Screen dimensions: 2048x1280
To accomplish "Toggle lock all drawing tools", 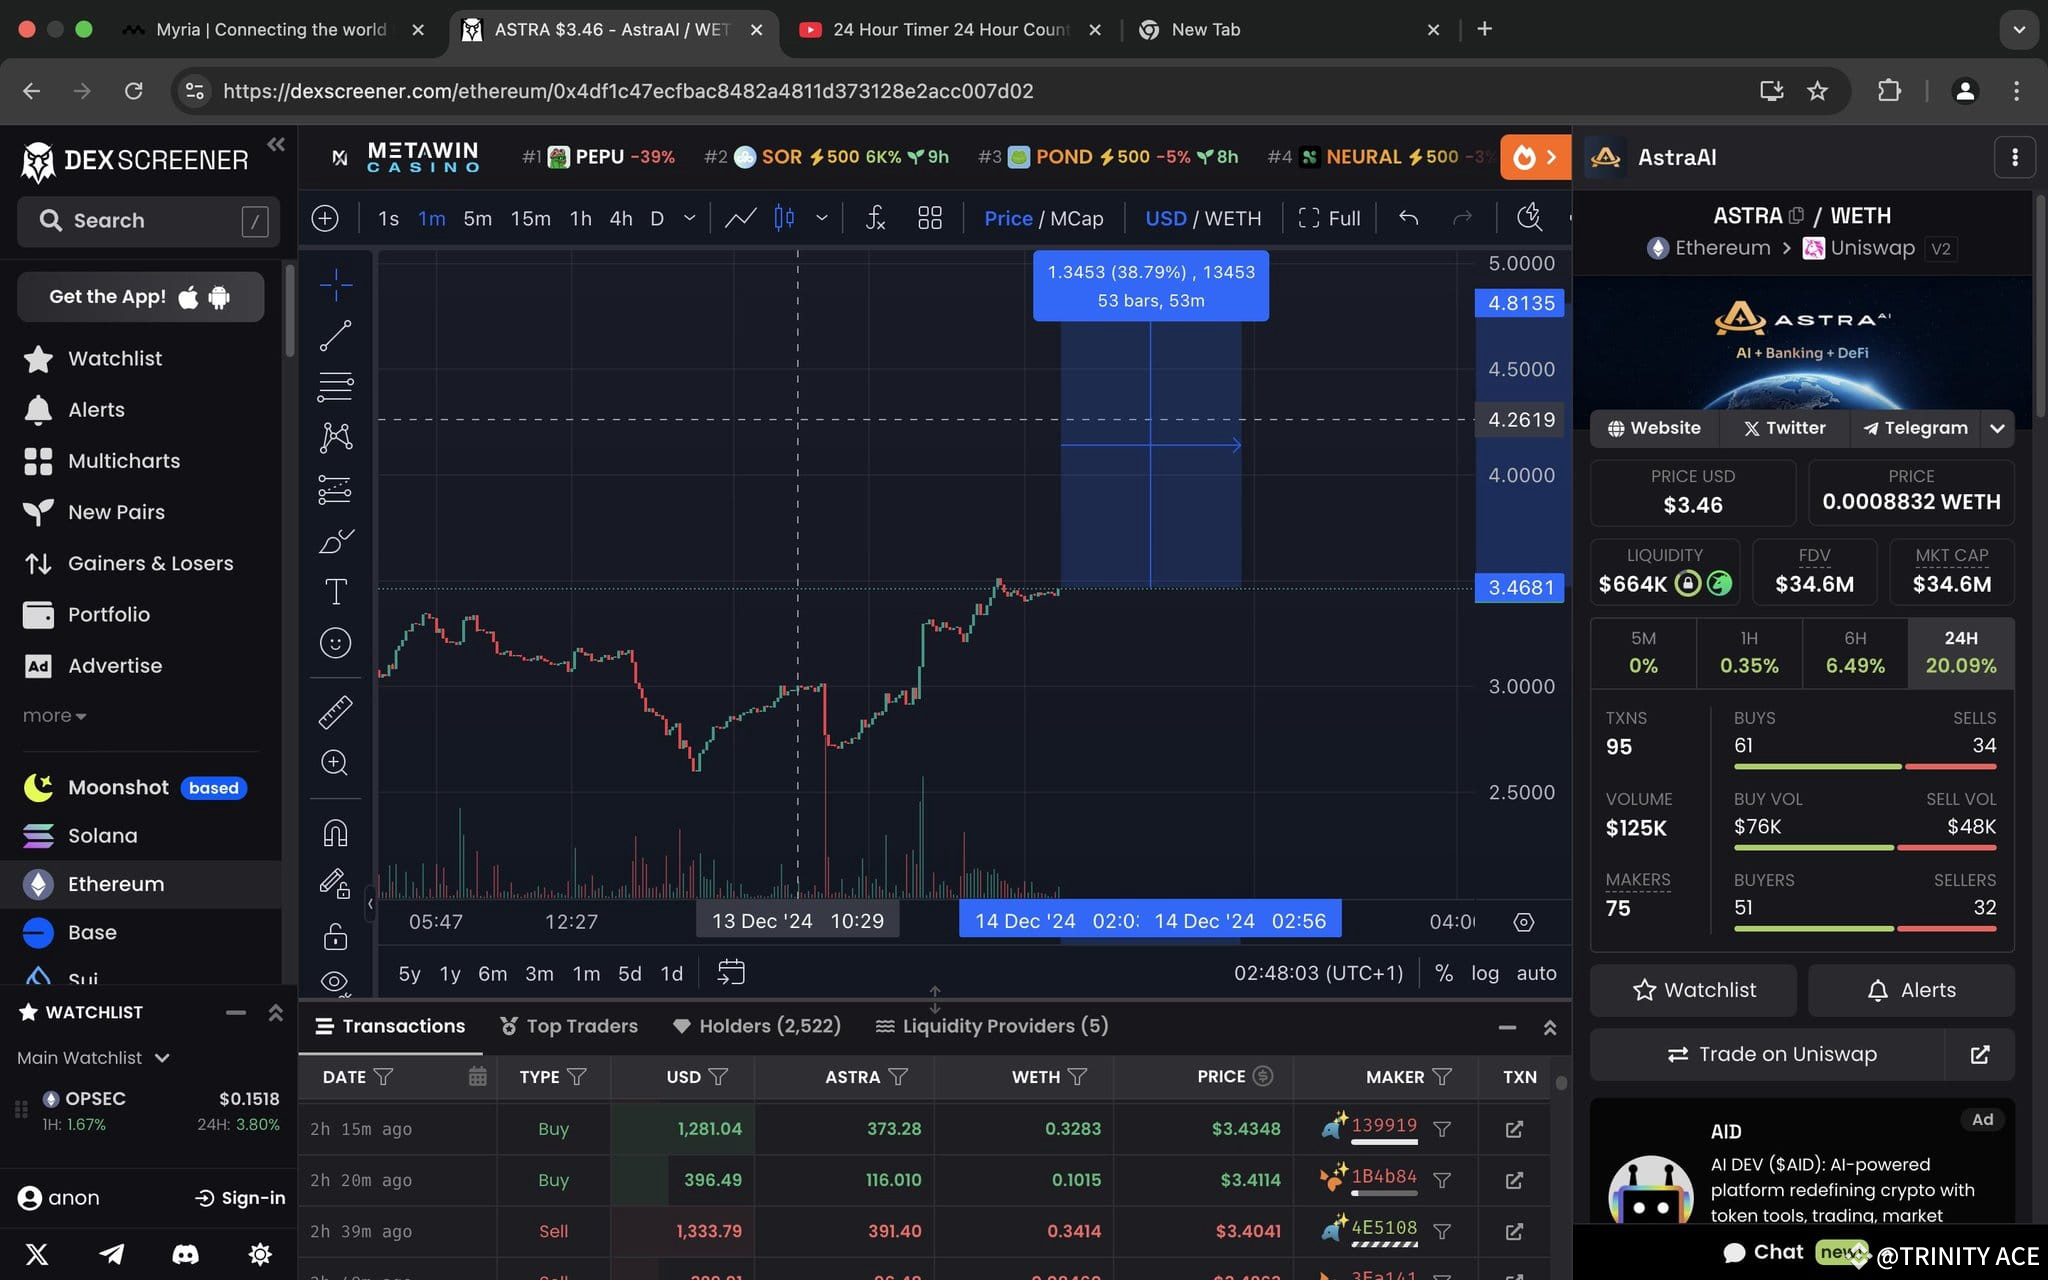I will pyautogui.click(x=335, y=936).
